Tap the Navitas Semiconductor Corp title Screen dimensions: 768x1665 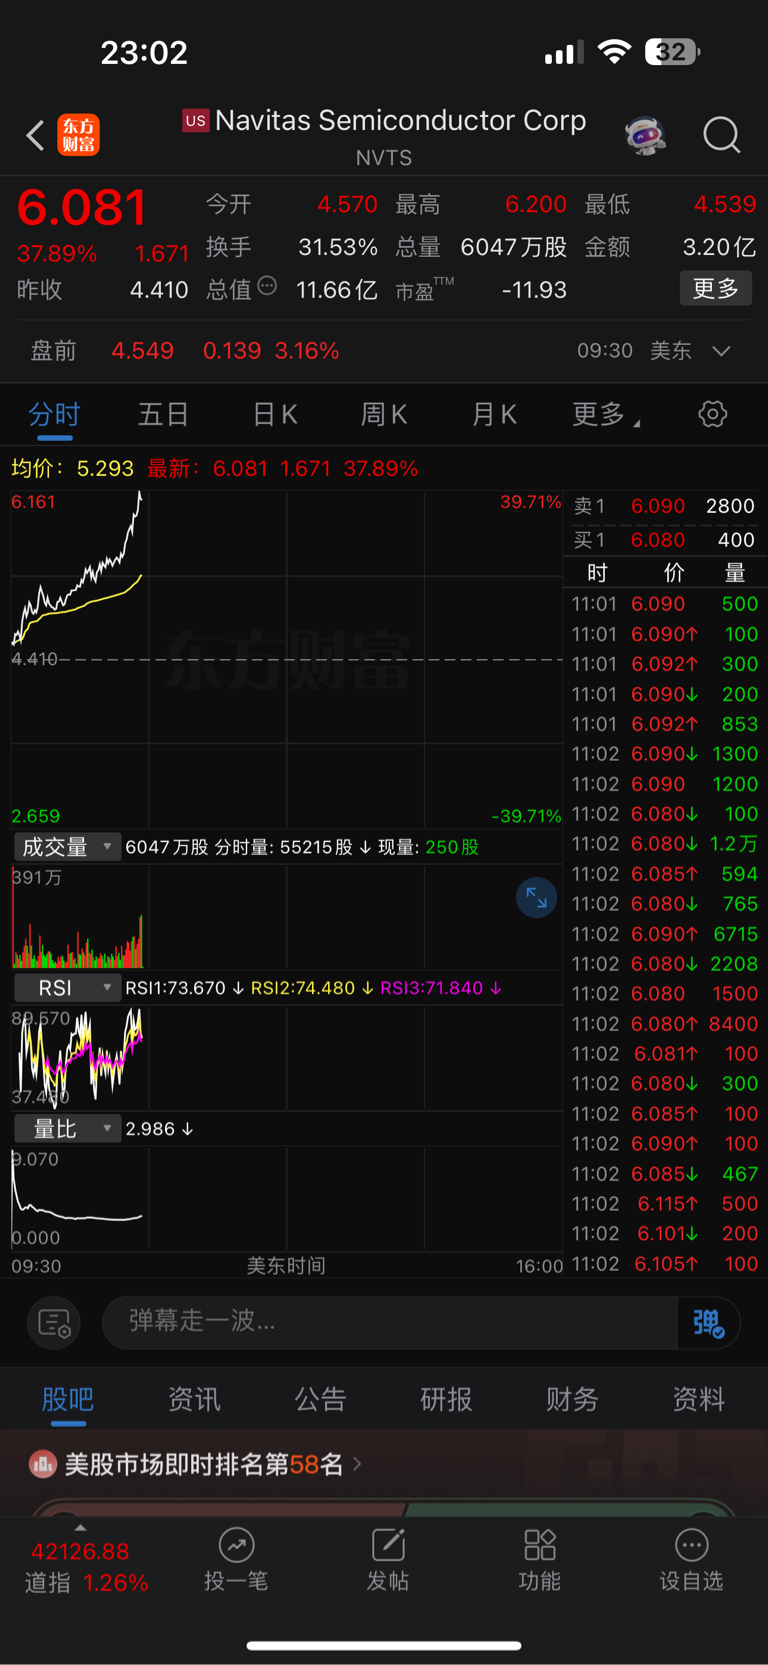[400, 121]
